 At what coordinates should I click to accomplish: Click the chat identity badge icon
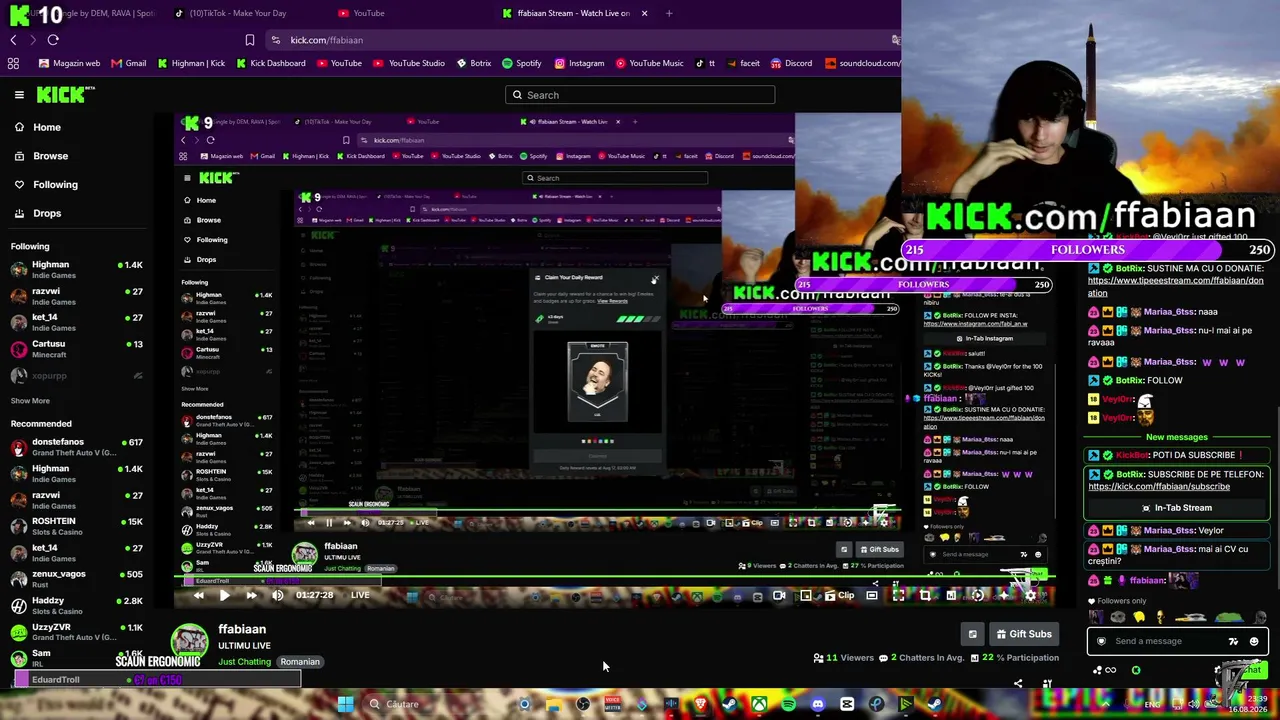(1102, 642)
